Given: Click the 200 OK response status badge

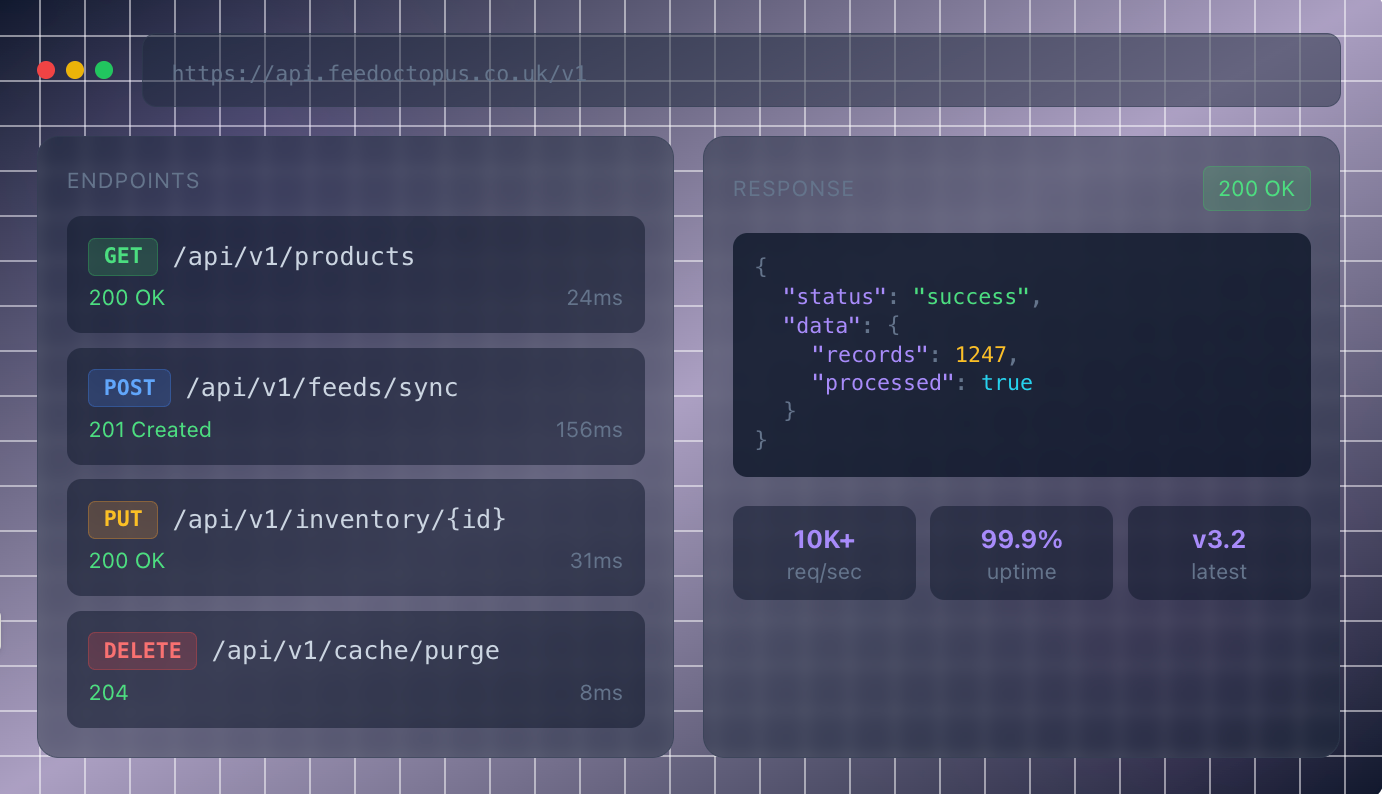Looking at the screenshot, I should point(1256,188).
